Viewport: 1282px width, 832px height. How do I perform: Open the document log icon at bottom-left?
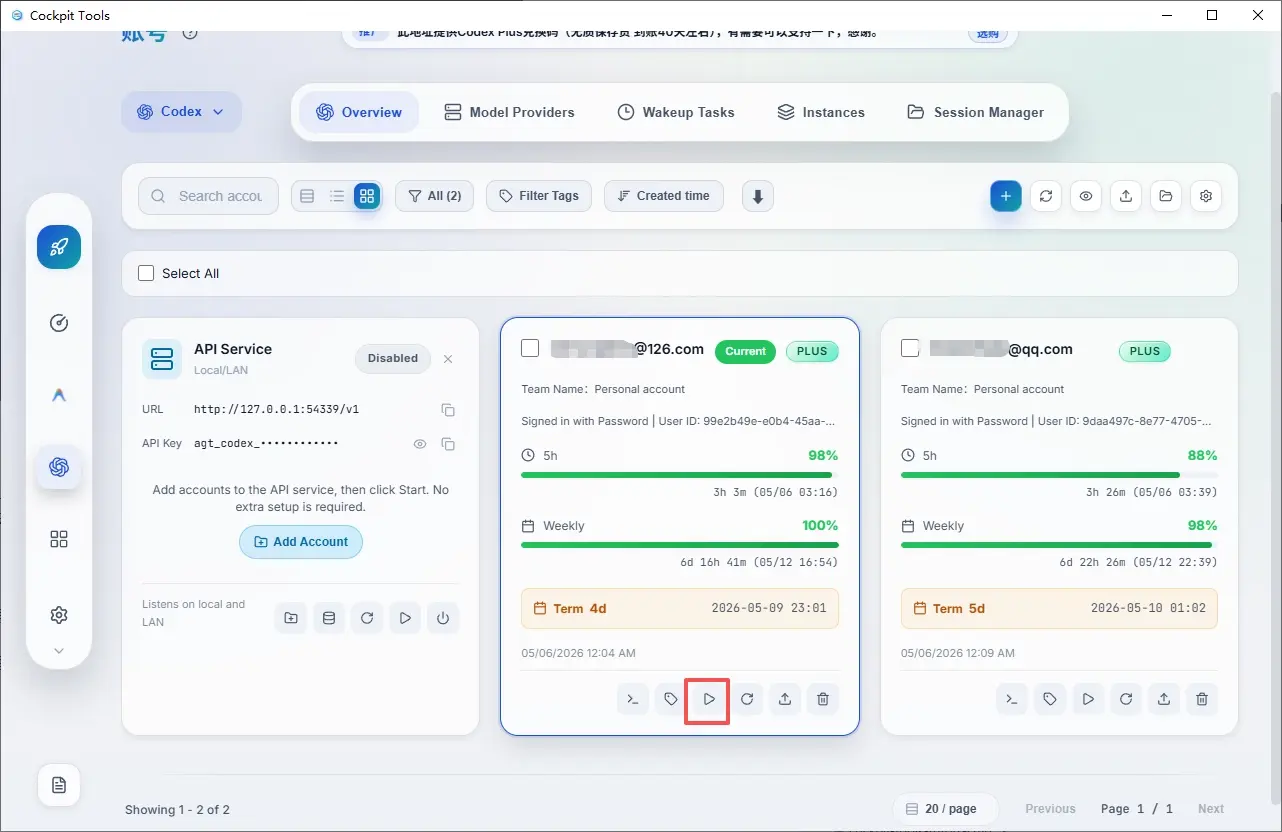59,785
